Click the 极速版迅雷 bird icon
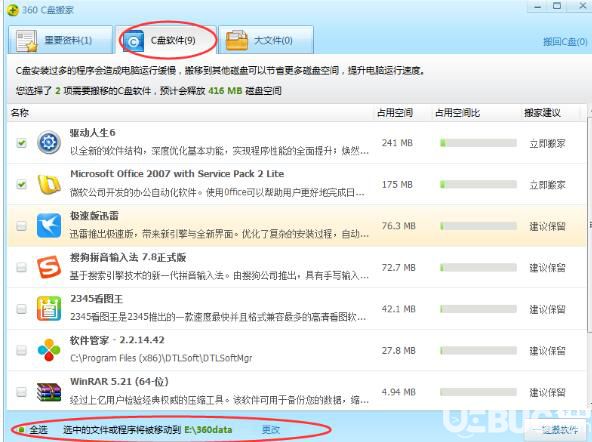Screen dimensions: 592x442 49,226
